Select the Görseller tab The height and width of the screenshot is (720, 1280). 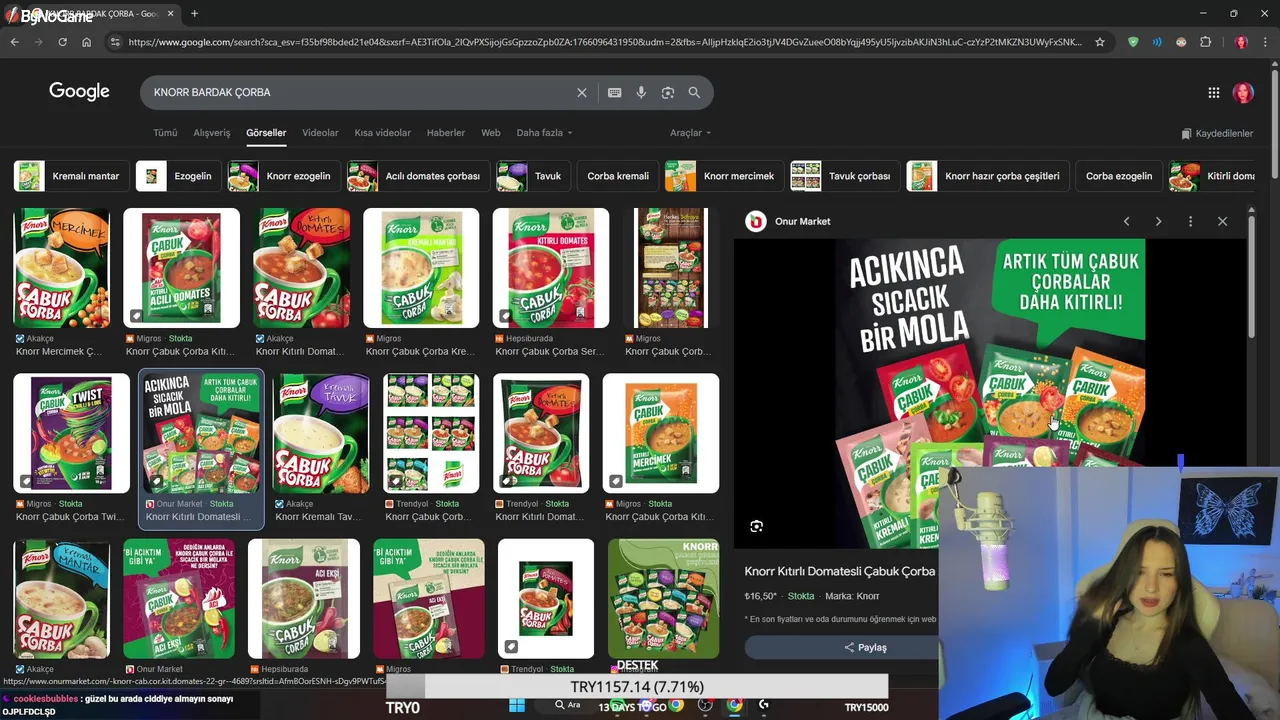click(x=266, y=133)
